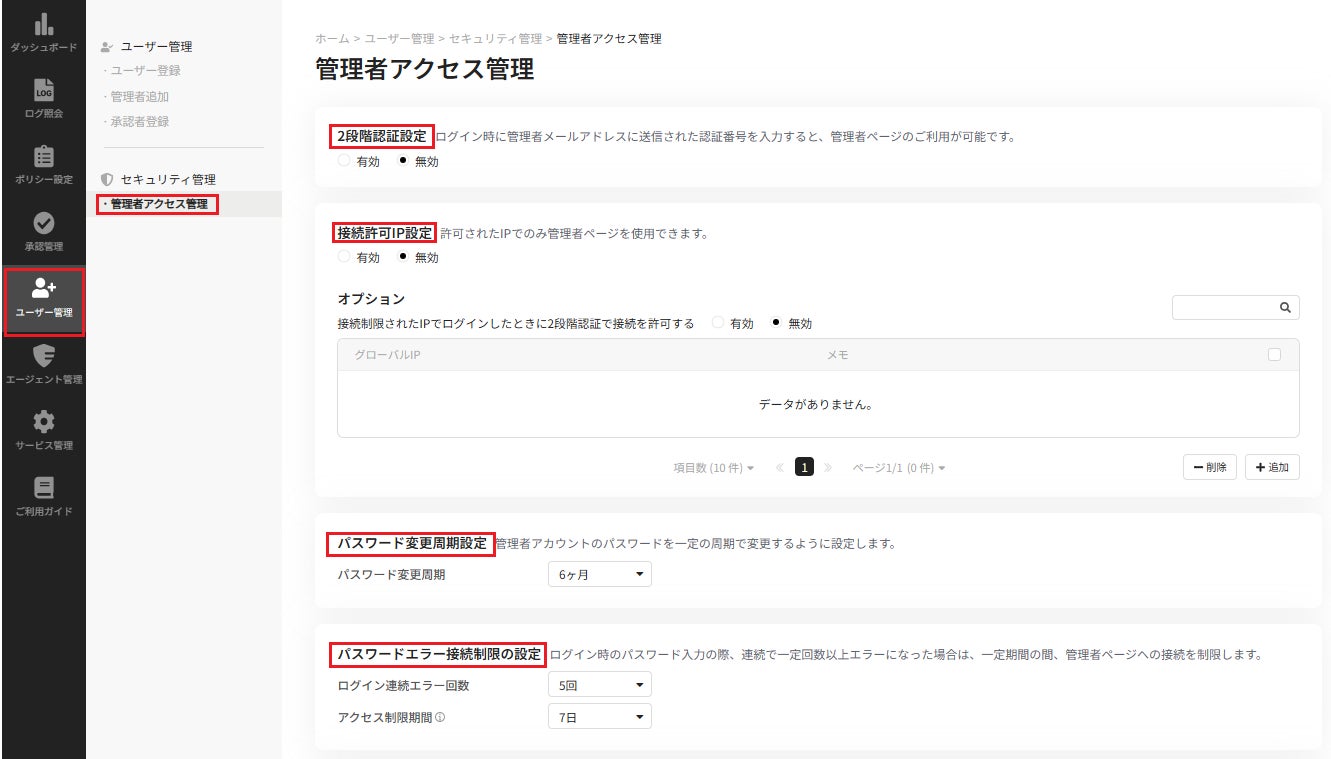1331x759 pixels.
Task: Select 無効 for the オプション 2段階認証 allow setting
Action: [x=777, y=323]
